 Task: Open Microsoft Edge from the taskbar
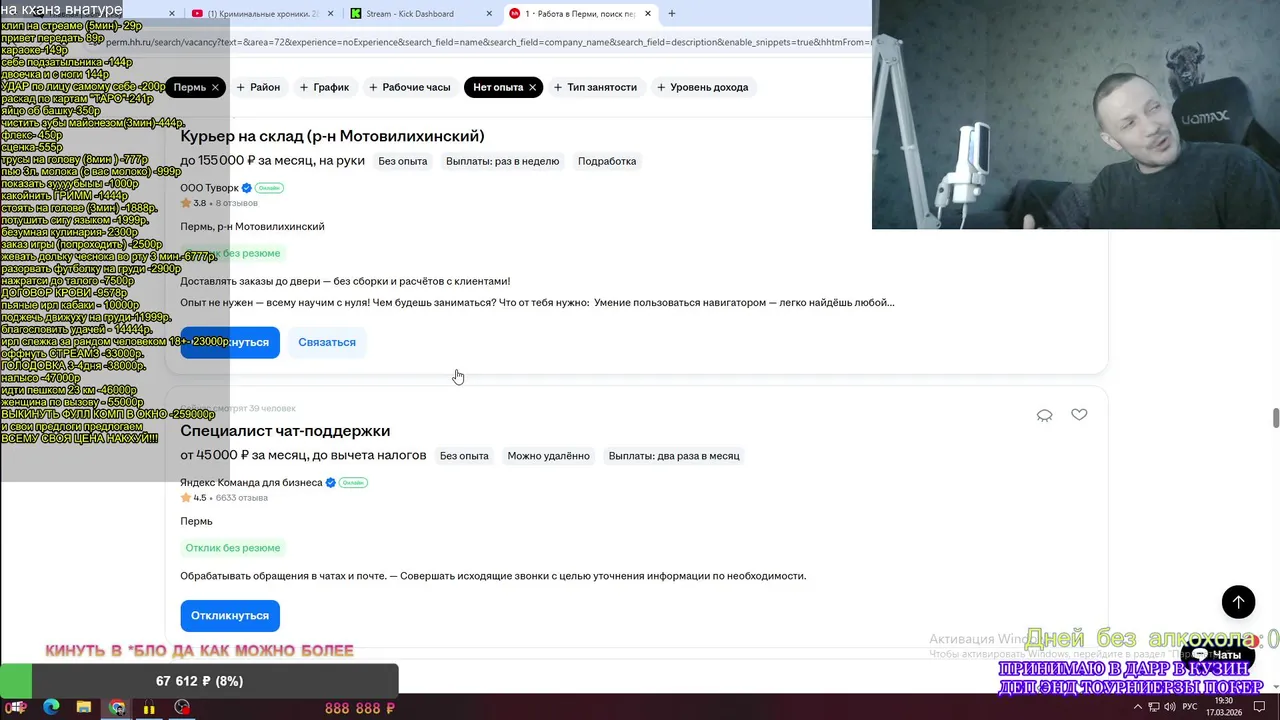(51, 708)
